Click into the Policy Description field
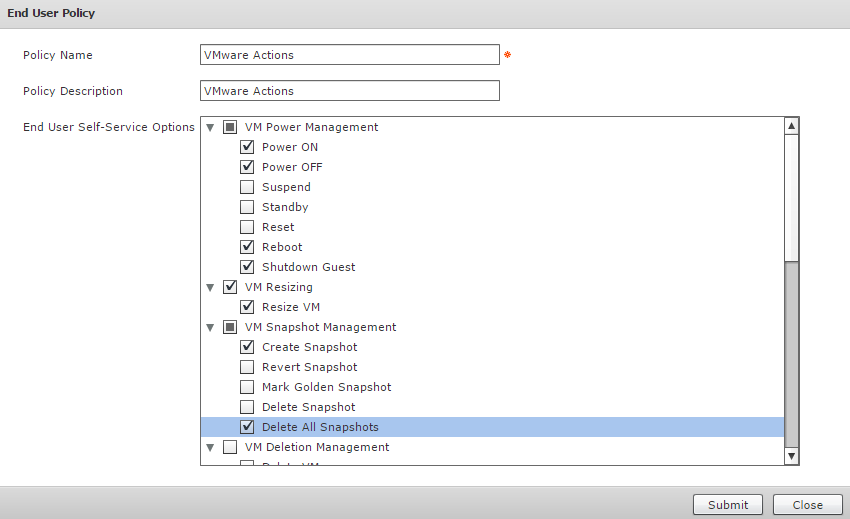850x519 pixels. [349, 91]
